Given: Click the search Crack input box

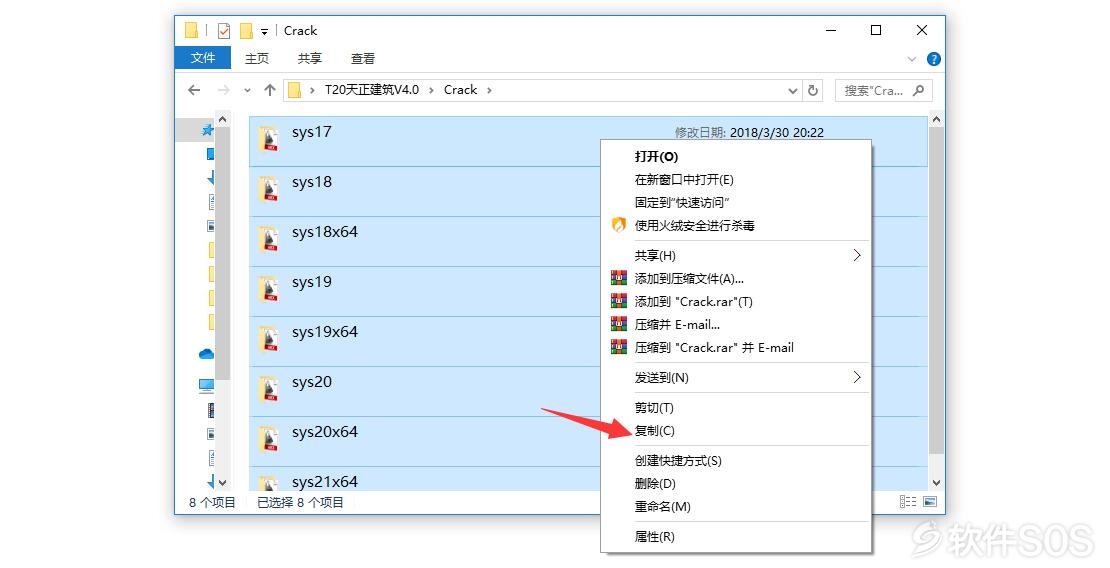Looking at the screenshot, I should pyautogui.click(x=883, y=91).
